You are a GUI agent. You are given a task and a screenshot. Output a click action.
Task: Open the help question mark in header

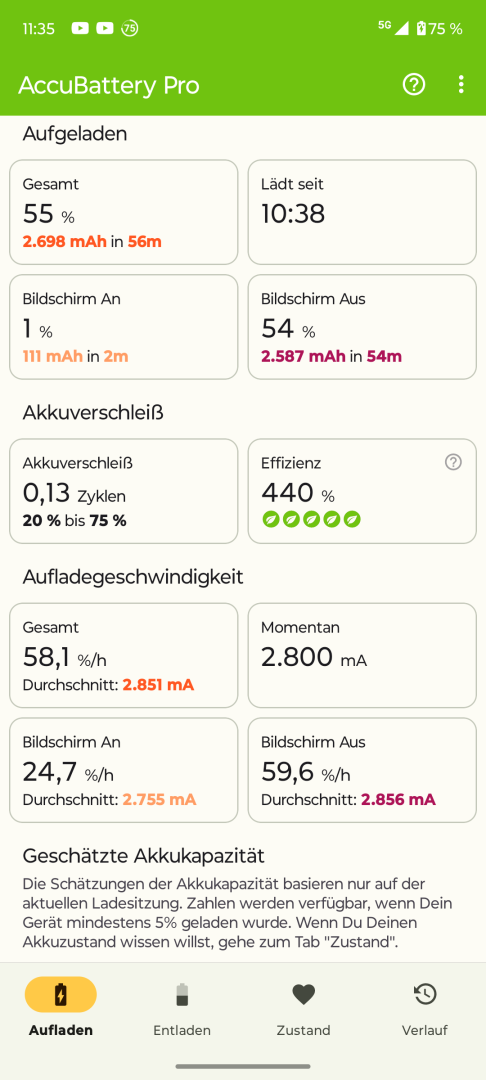click(x=414, y=85)
